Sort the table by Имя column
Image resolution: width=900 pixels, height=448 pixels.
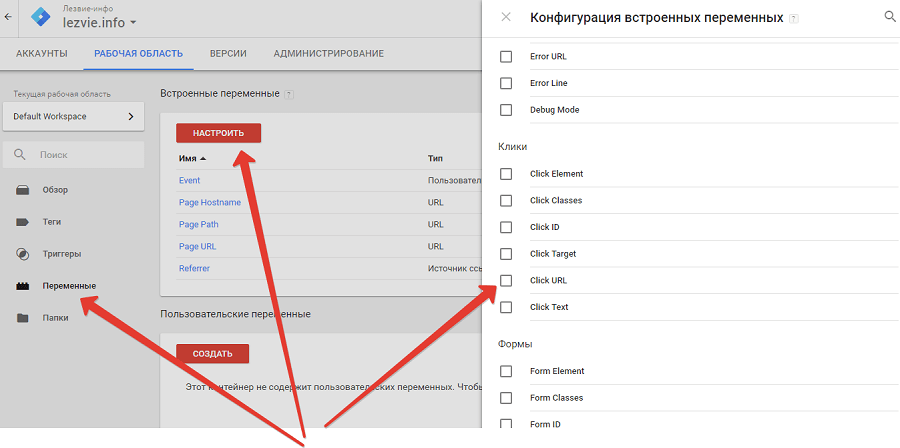click(192, 158)
